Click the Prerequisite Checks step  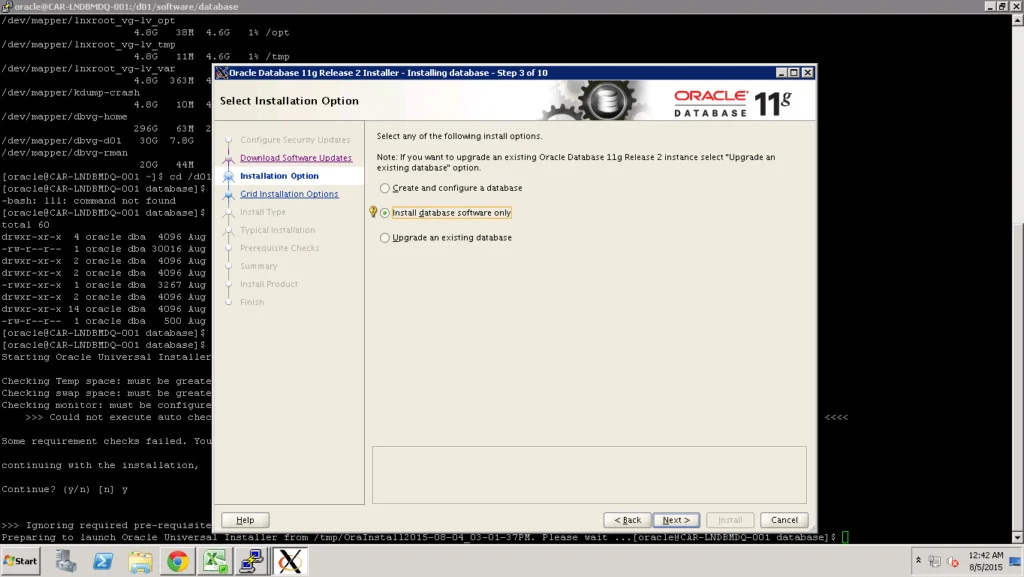point(280,248)
